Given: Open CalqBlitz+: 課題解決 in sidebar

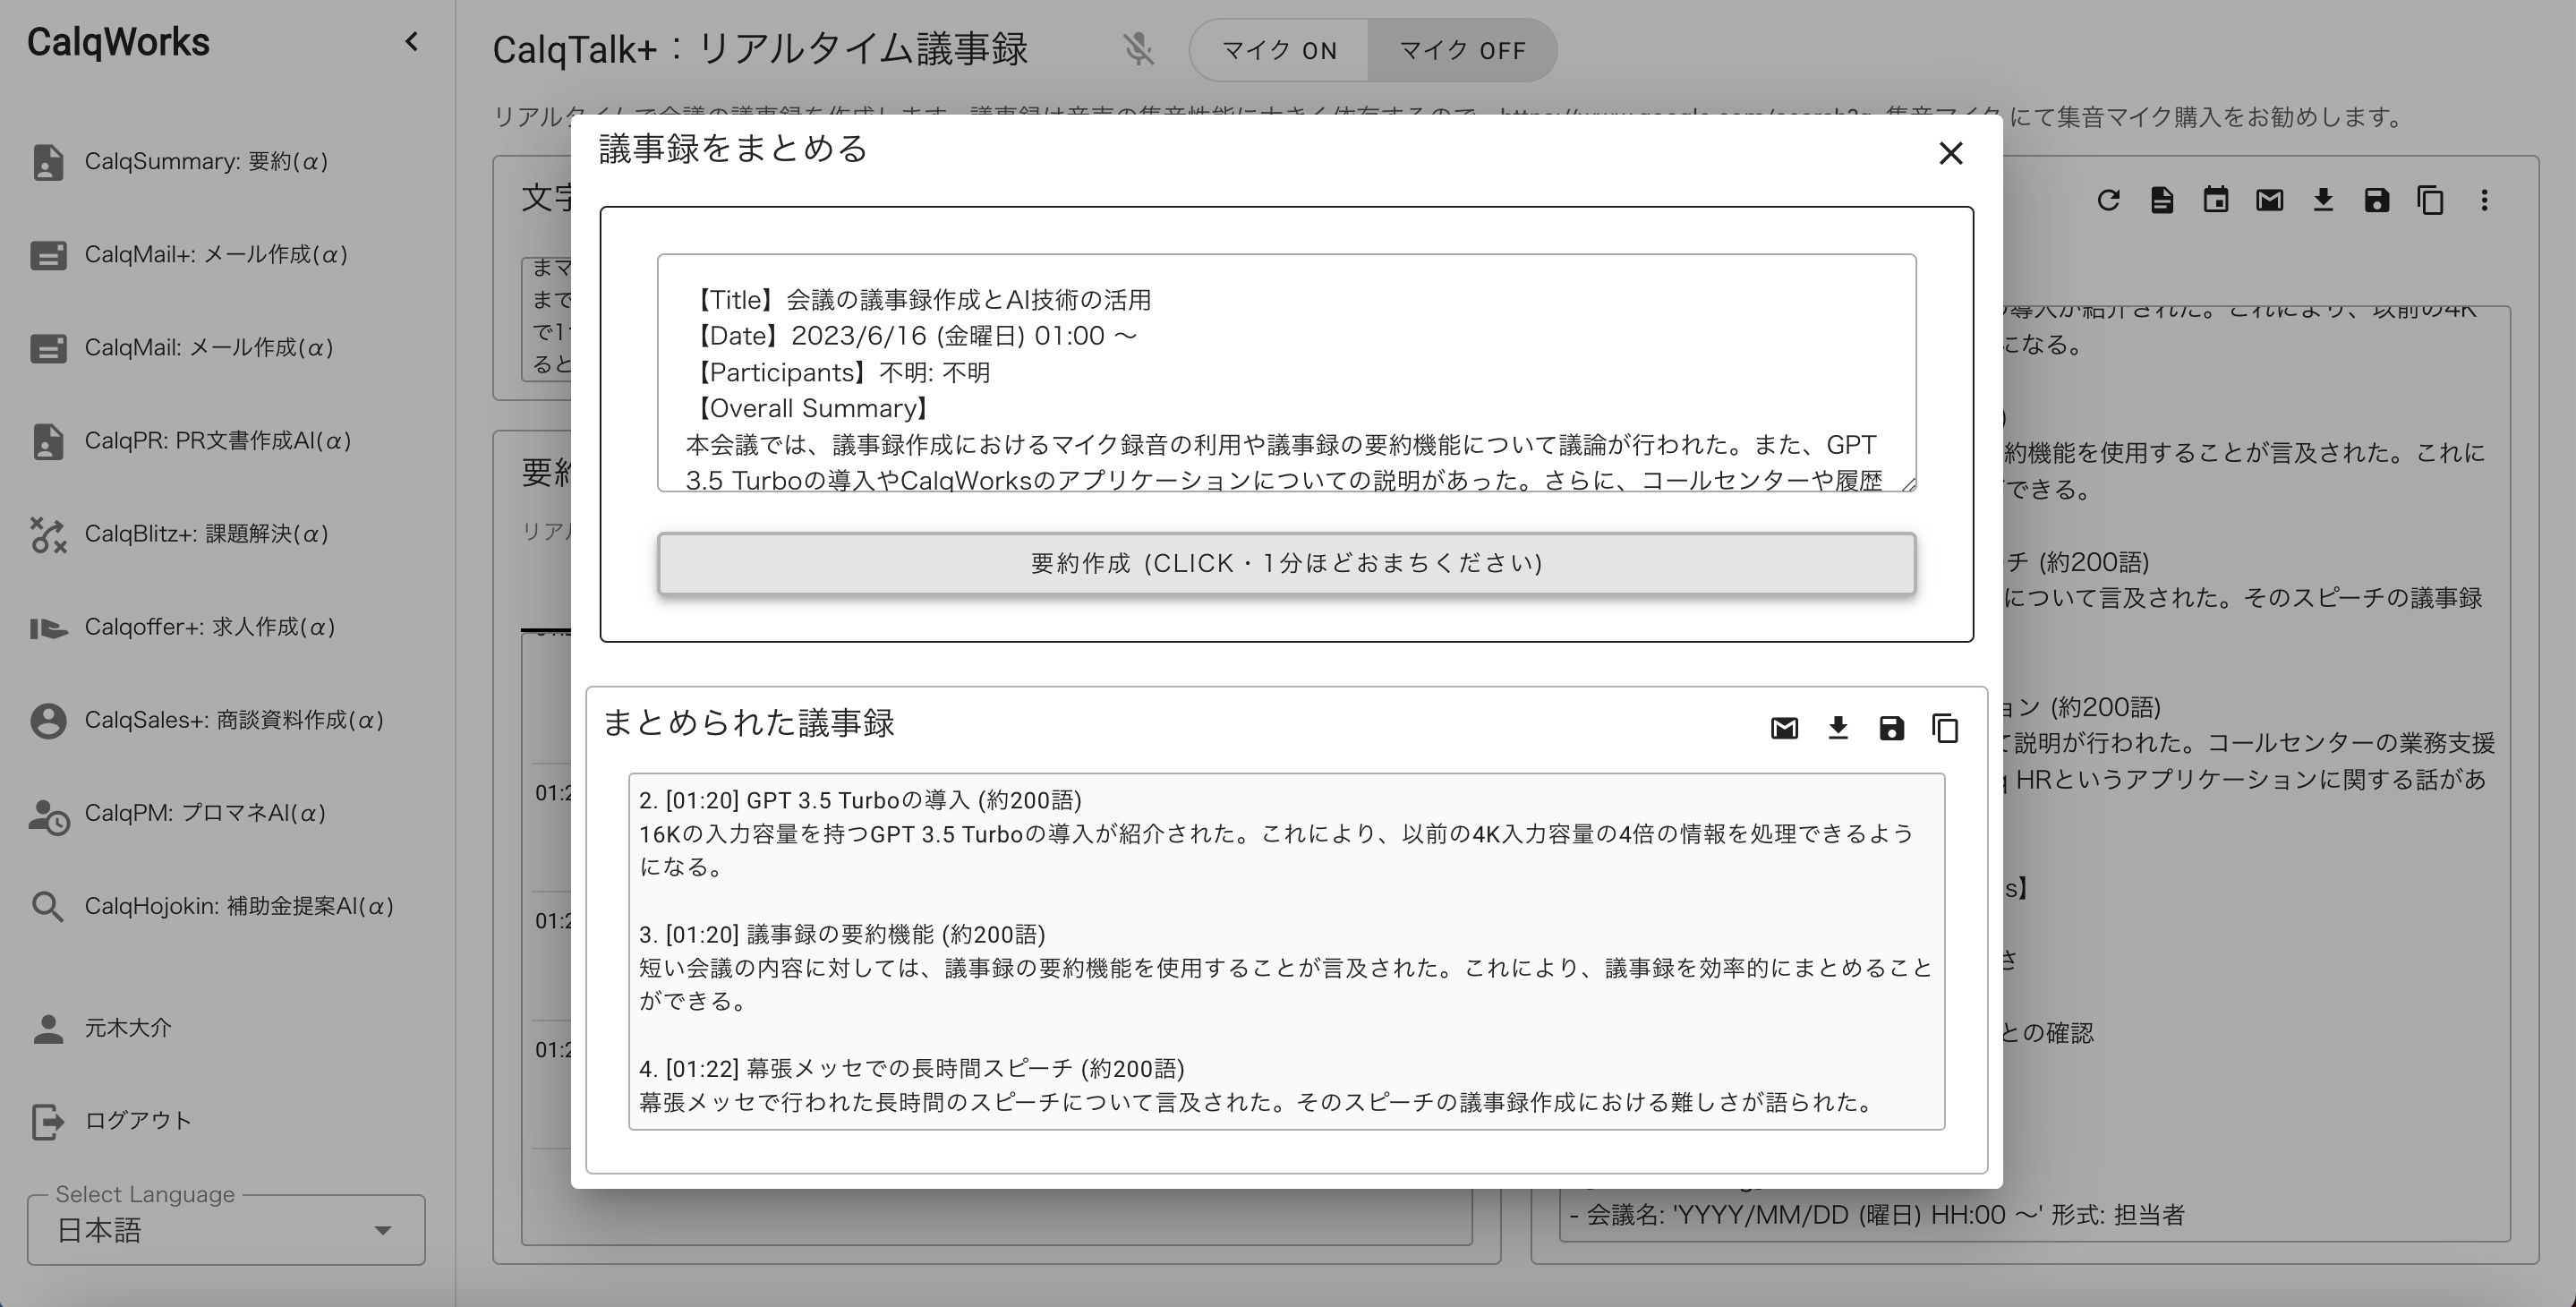Looking at the screenshot, I should tap(206, 534).
